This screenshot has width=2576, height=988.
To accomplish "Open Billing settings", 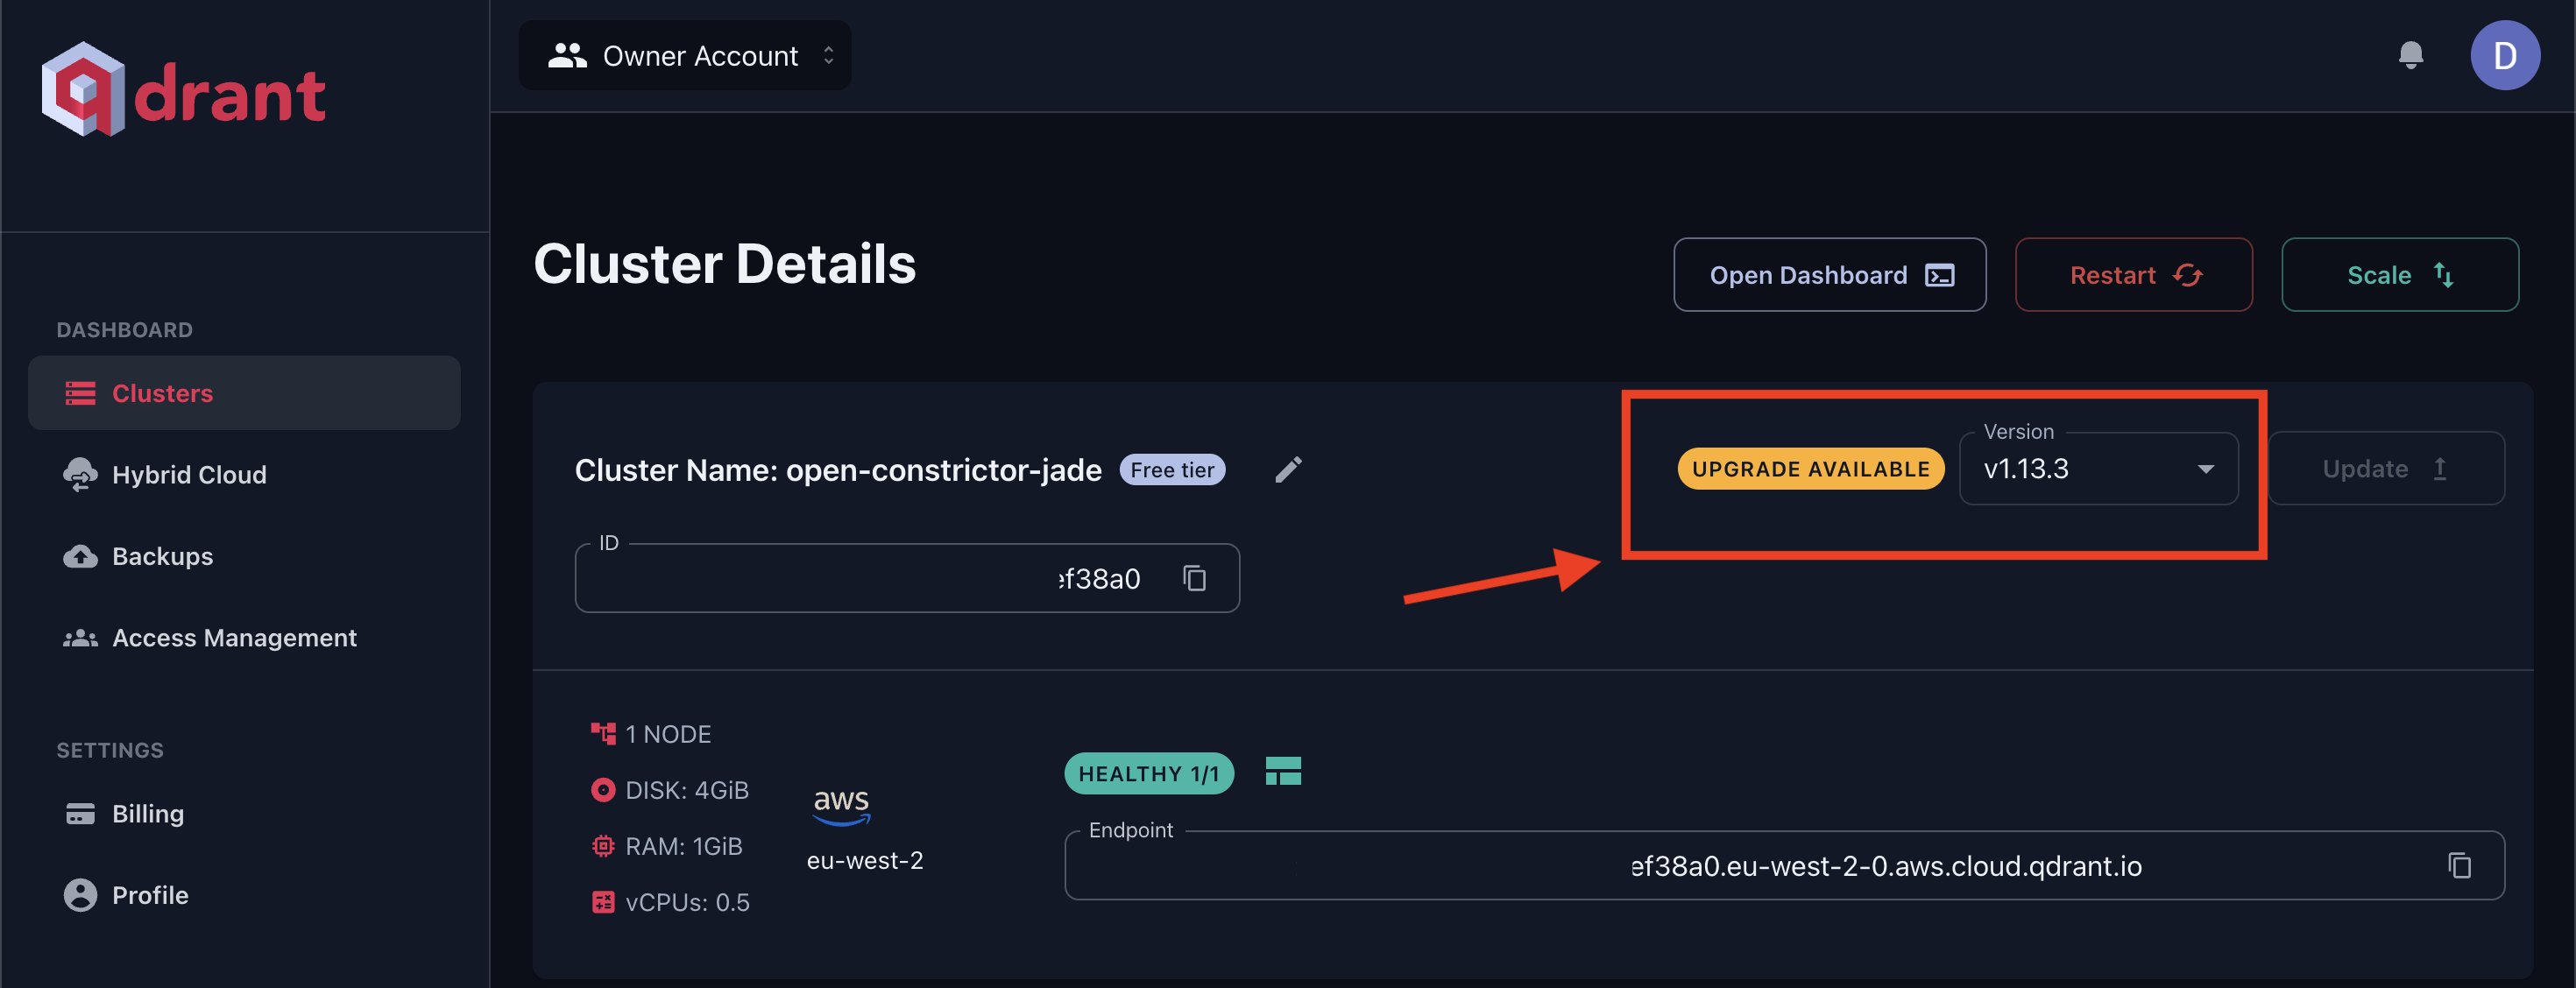I will [148, 814].
